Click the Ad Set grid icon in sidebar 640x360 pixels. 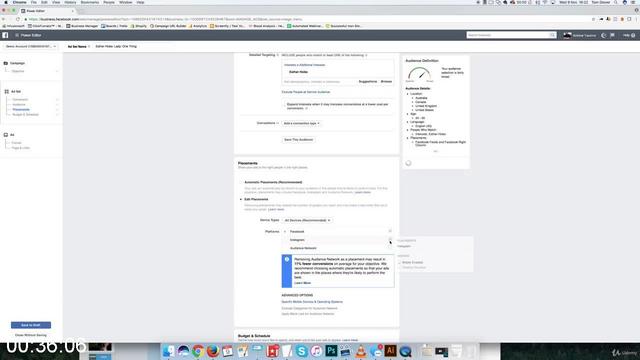point(7,91)
